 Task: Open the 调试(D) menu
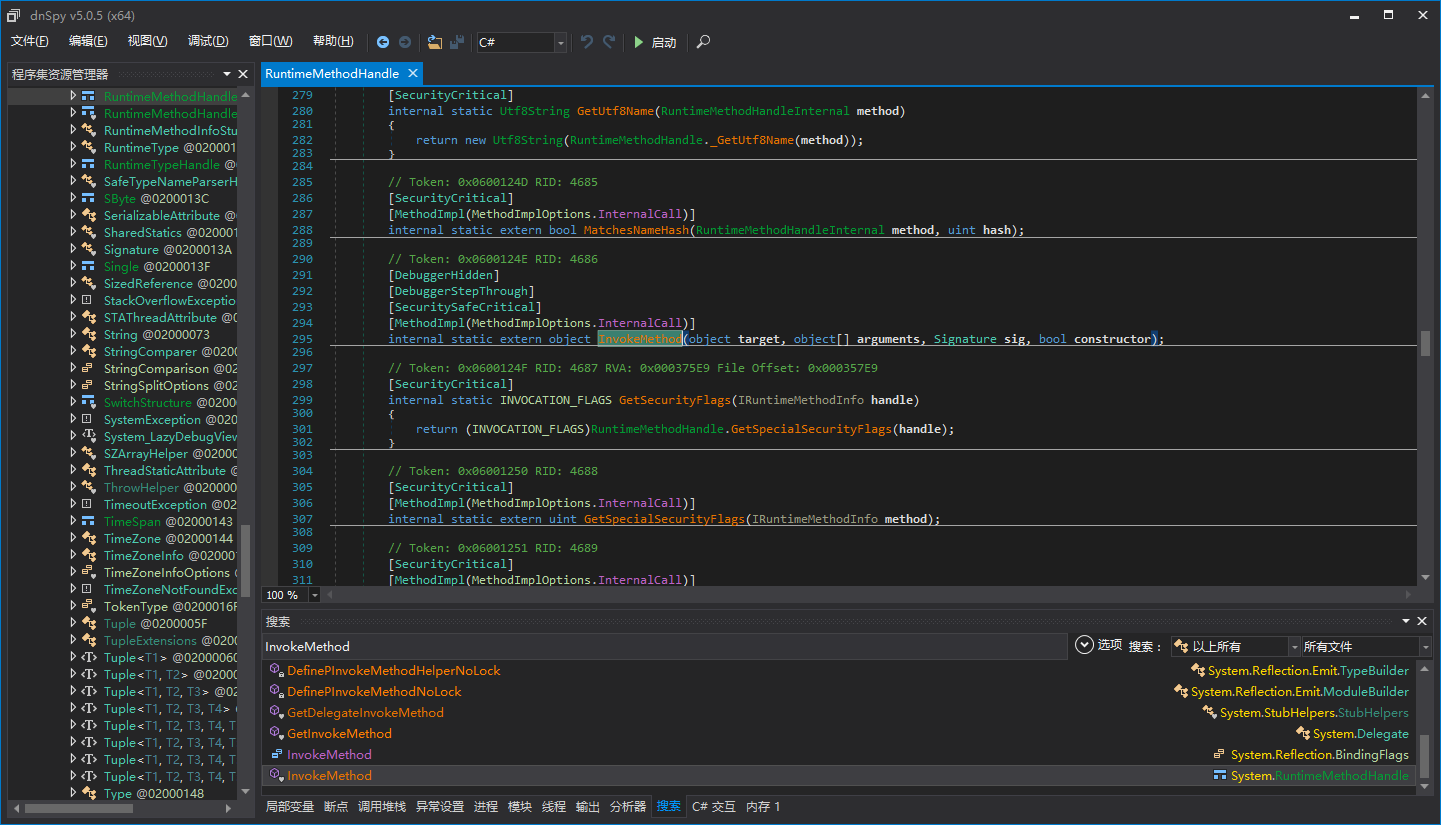click(x=208, y=41)
